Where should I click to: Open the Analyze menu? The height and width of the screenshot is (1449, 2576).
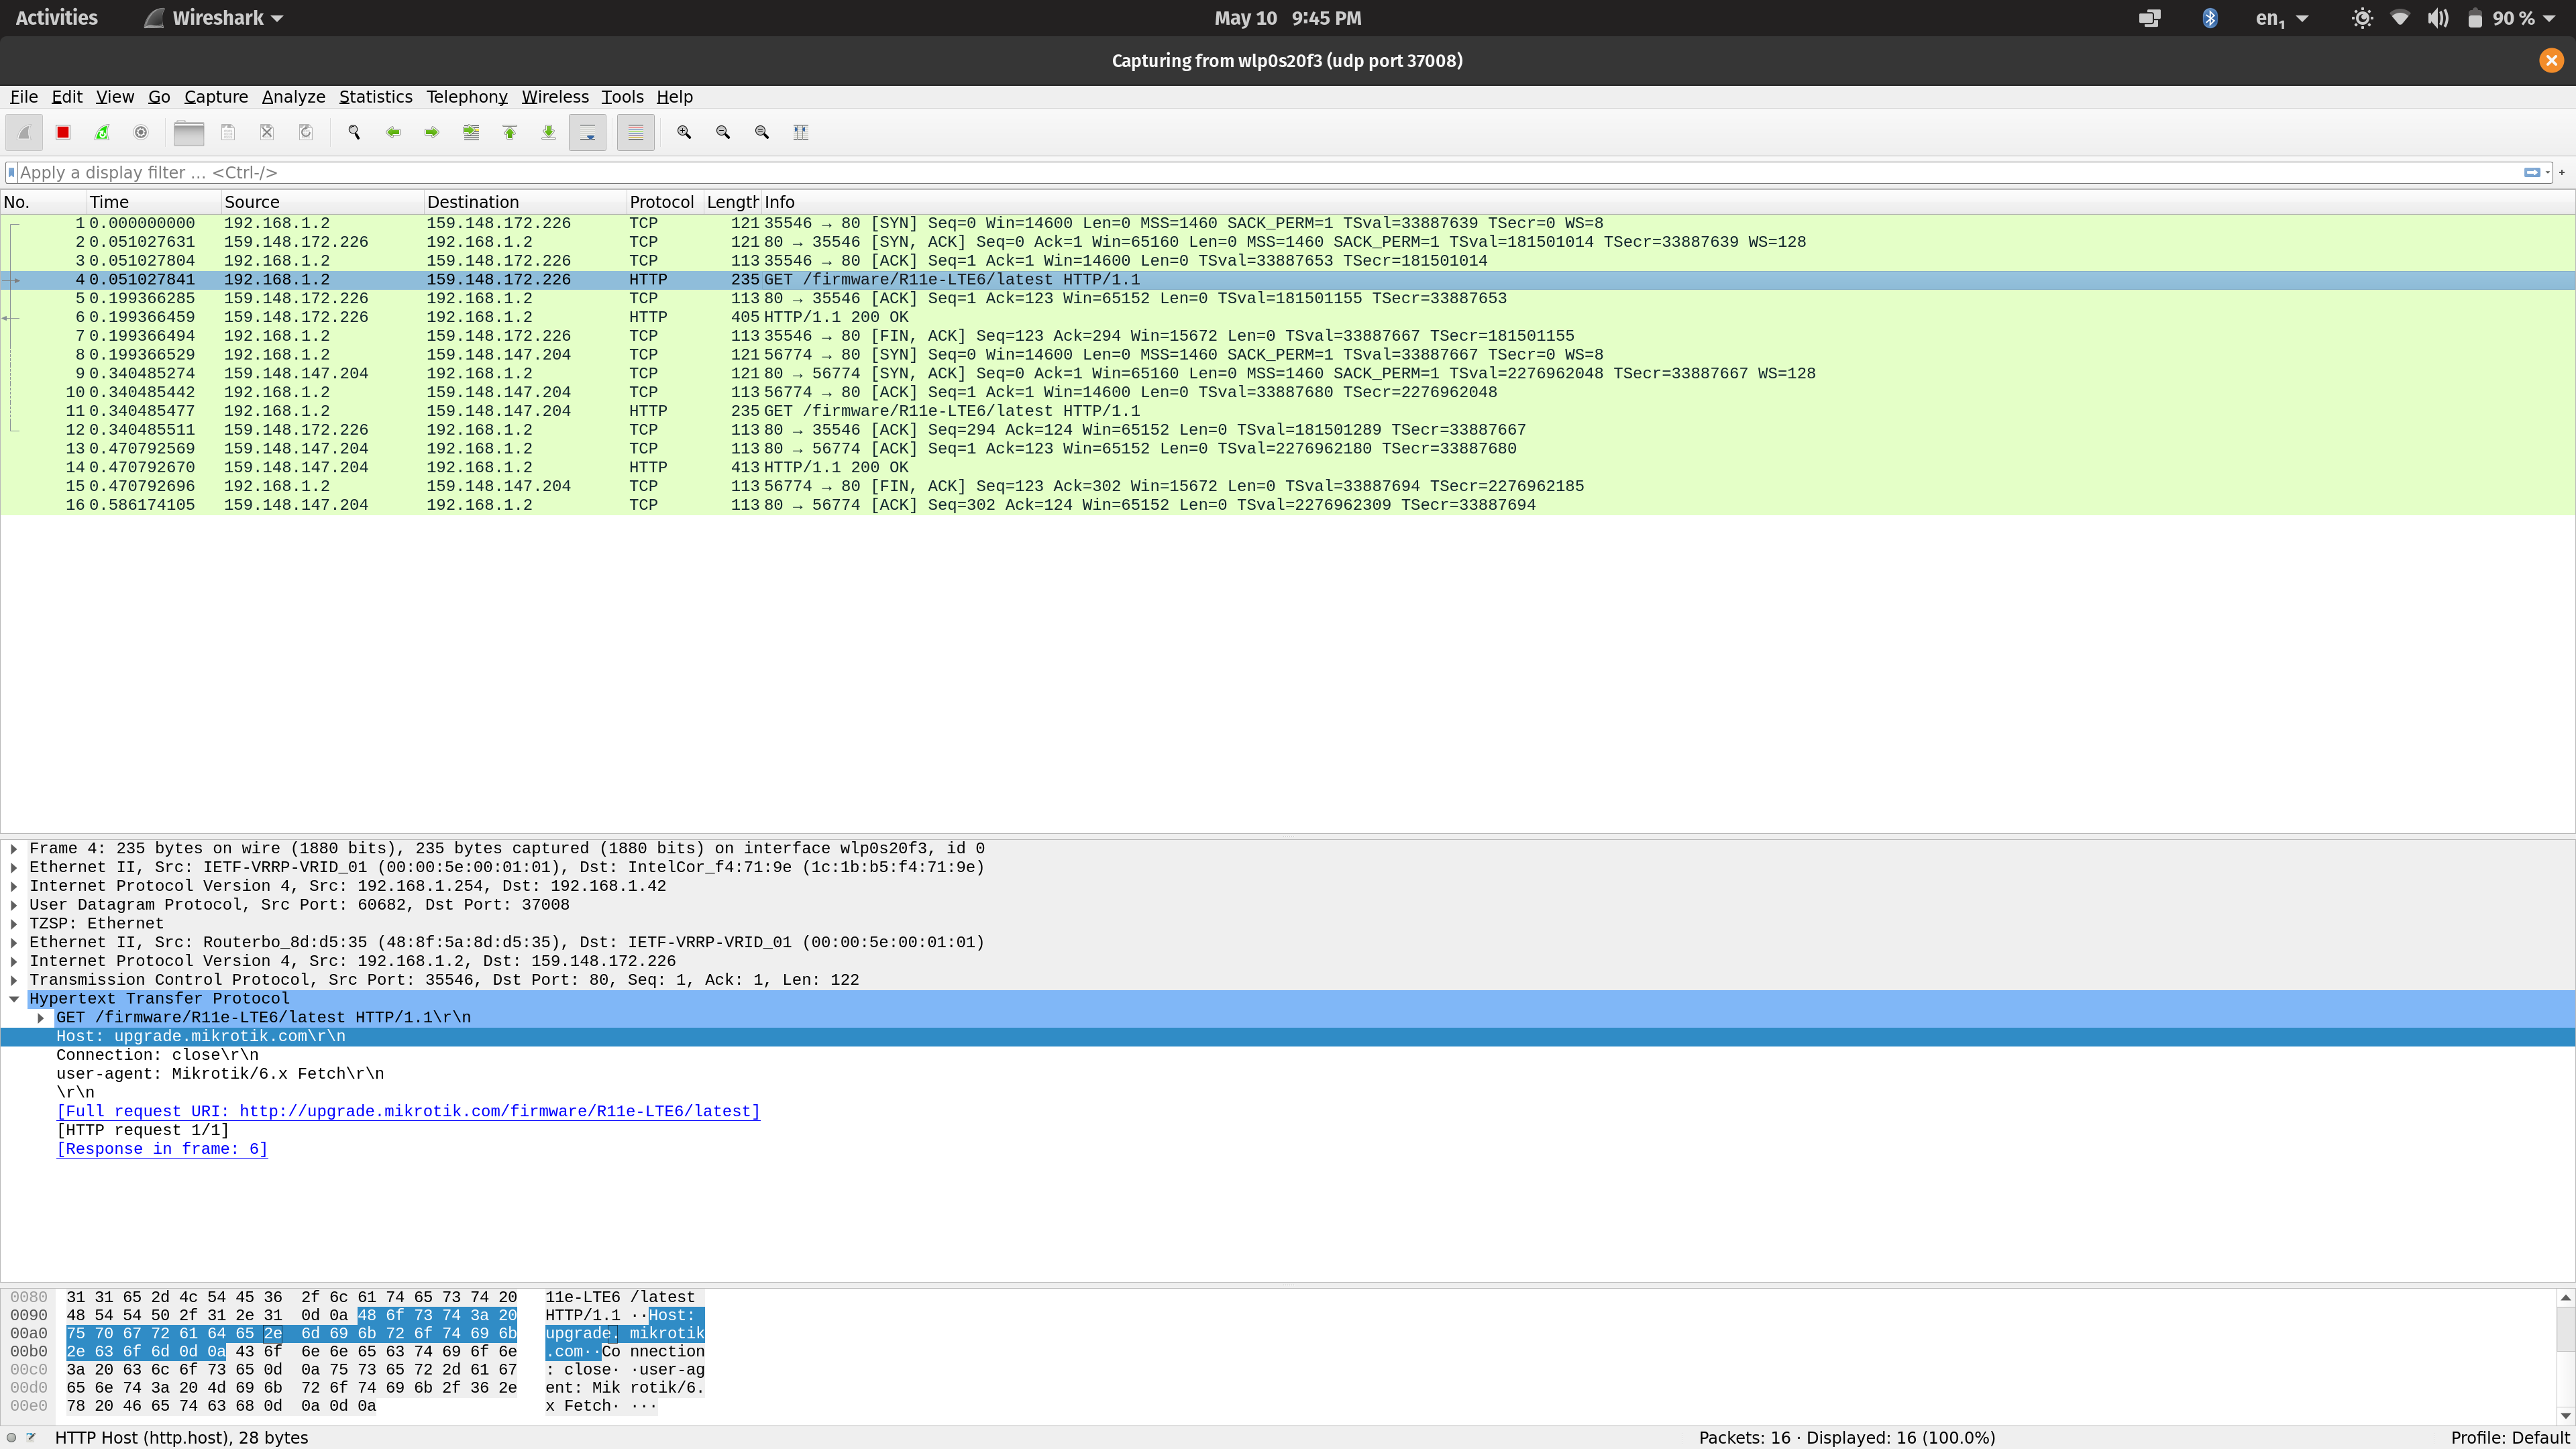coord(293,97)
